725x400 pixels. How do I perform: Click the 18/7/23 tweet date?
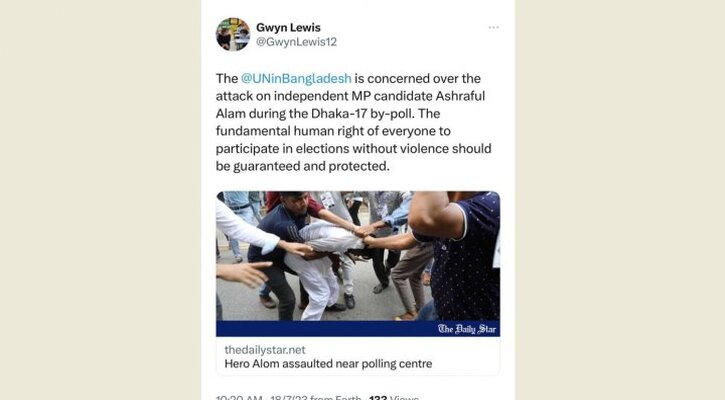click(289, 398)
